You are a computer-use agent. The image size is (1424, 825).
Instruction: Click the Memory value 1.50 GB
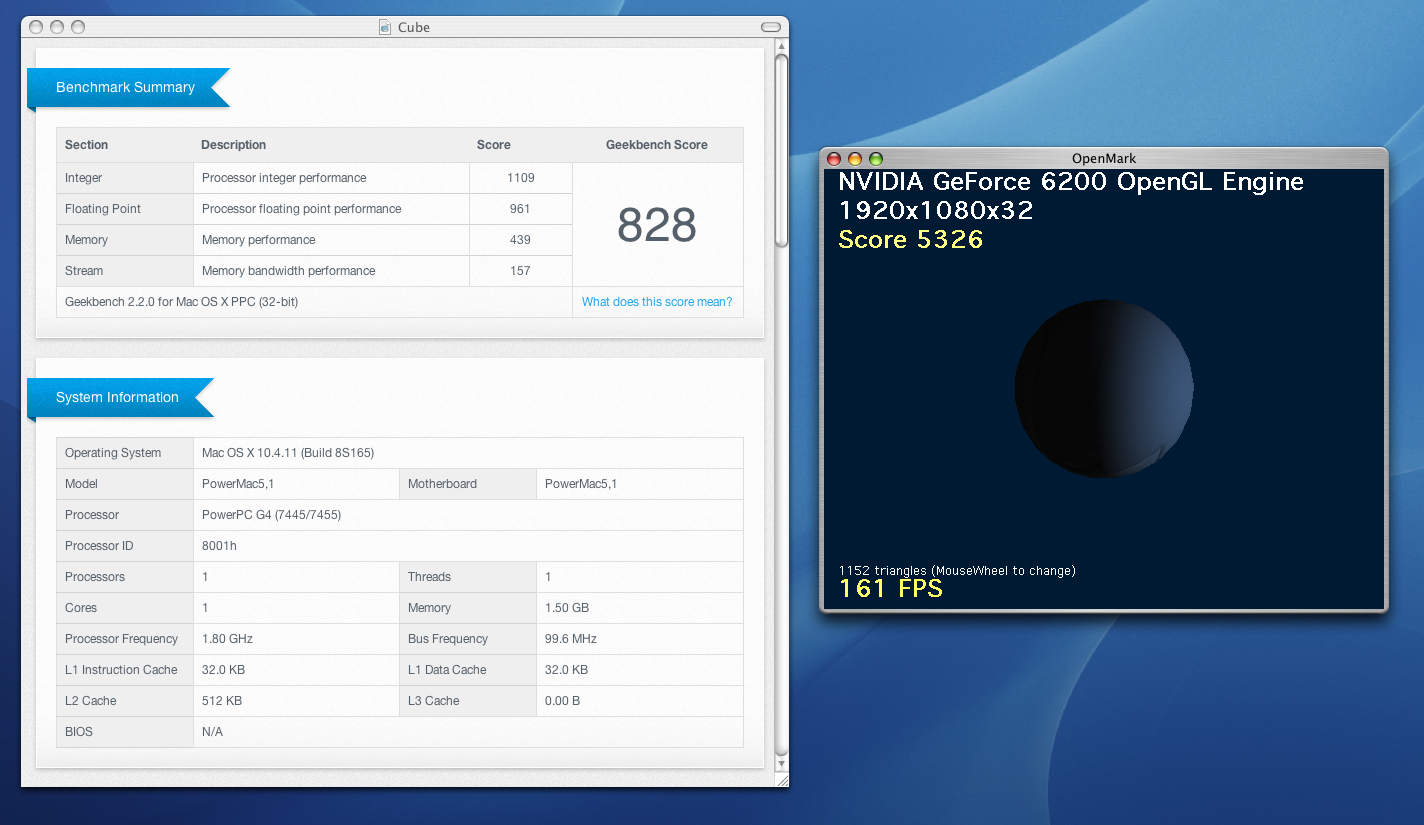click(569, 608)
